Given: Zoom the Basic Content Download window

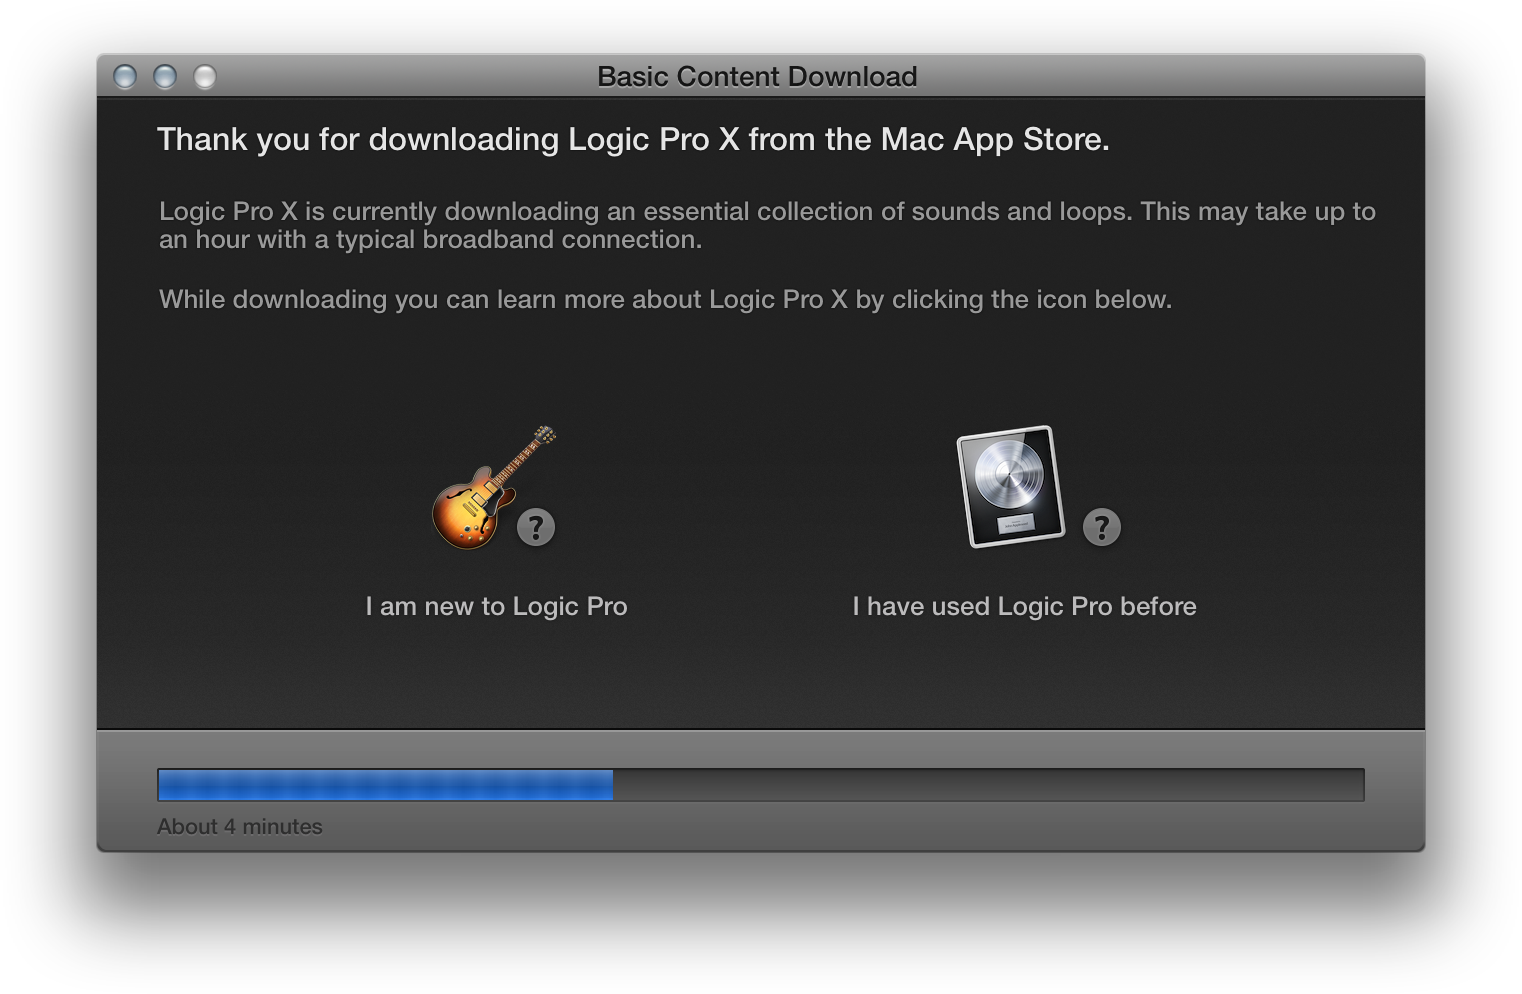Looking at the screenshot, I should pos(205,77).
